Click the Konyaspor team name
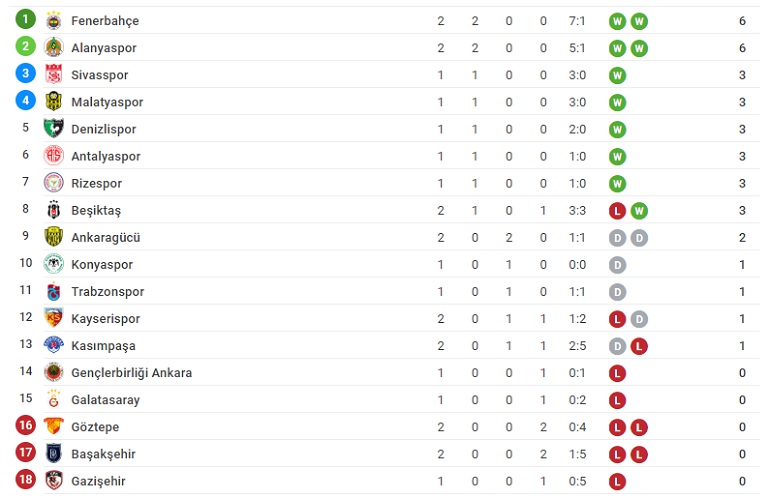The image size is (770, 498). pyautogui.click(x=102, y=265)
